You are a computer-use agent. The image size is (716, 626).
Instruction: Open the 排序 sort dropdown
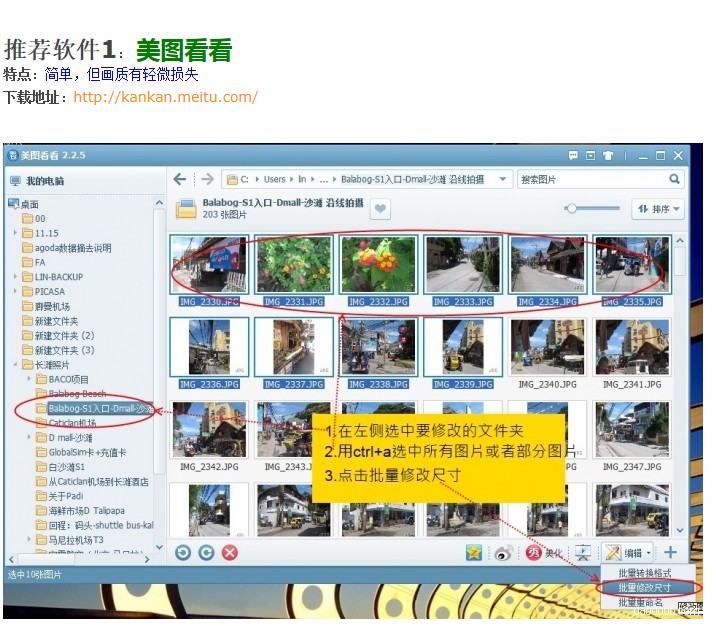657,209
